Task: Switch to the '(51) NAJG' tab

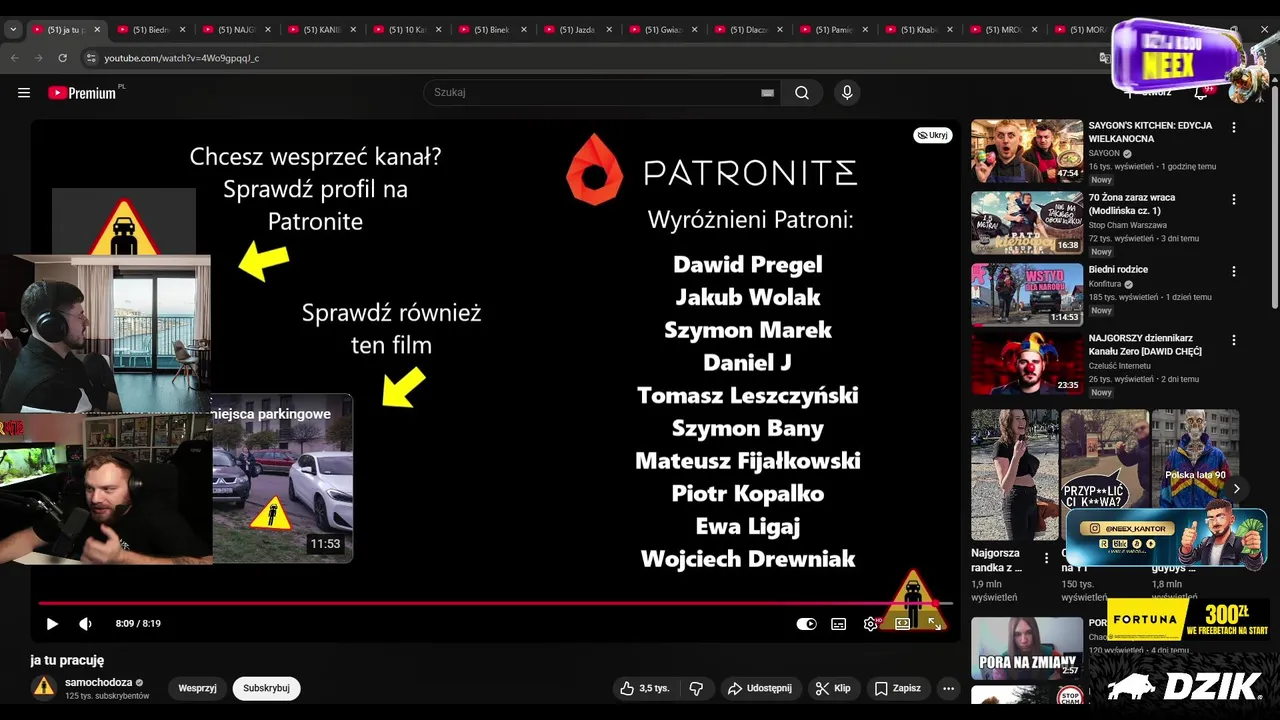Action: coord(236,30)
